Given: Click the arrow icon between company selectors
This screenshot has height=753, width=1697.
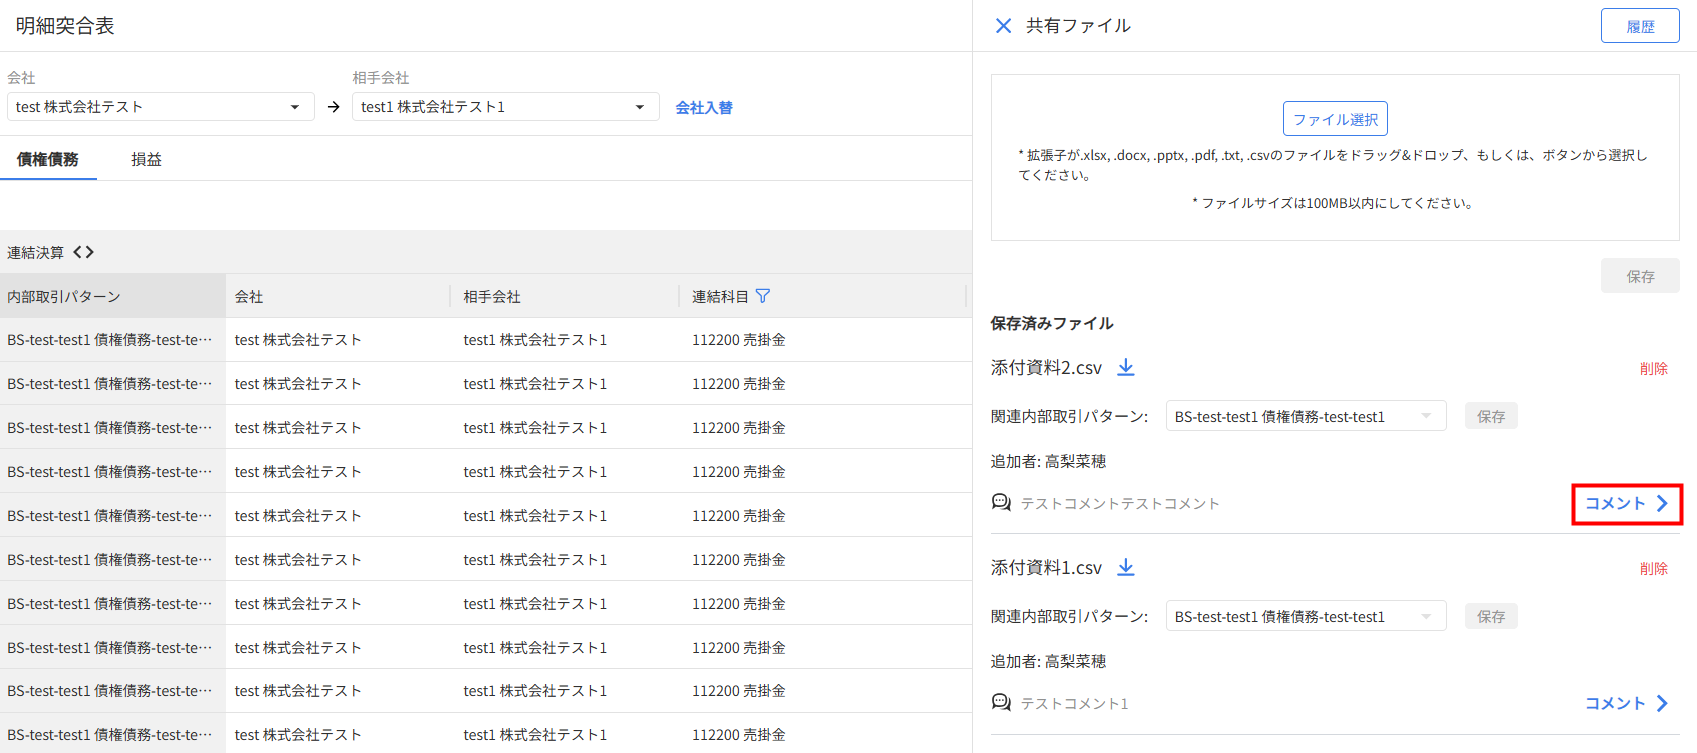Looking at the screenshot, I should [x=334, y=107].
